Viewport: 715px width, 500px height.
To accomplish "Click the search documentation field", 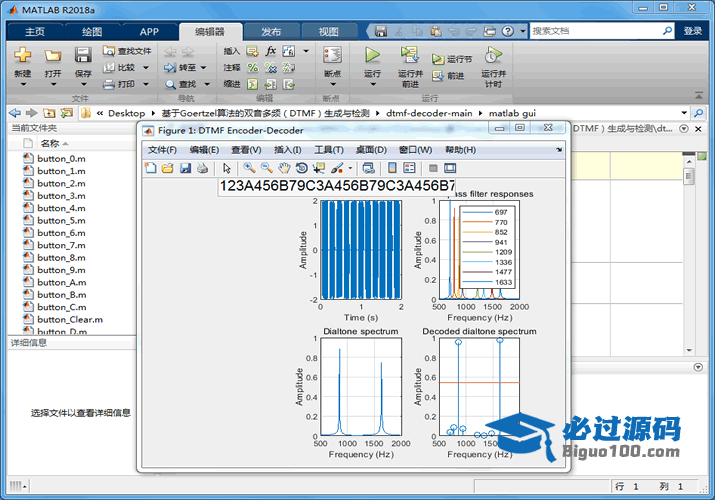I will point(596,31).
